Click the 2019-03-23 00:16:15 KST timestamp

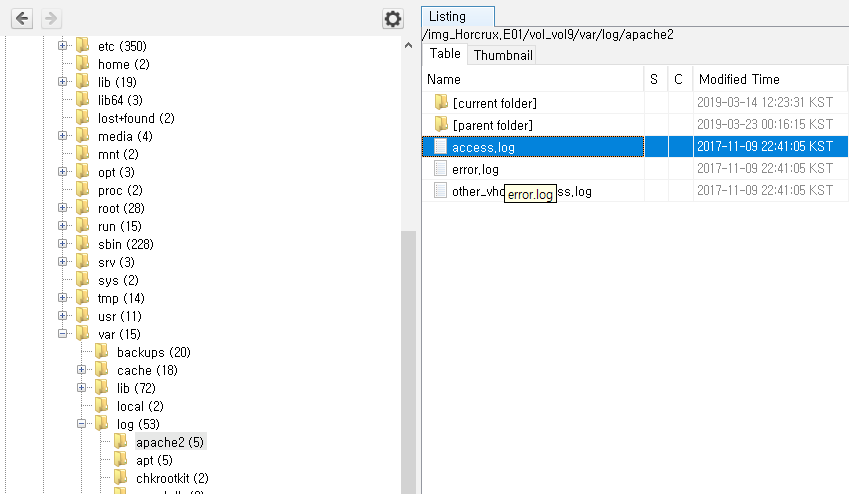[x=765, y=124]
